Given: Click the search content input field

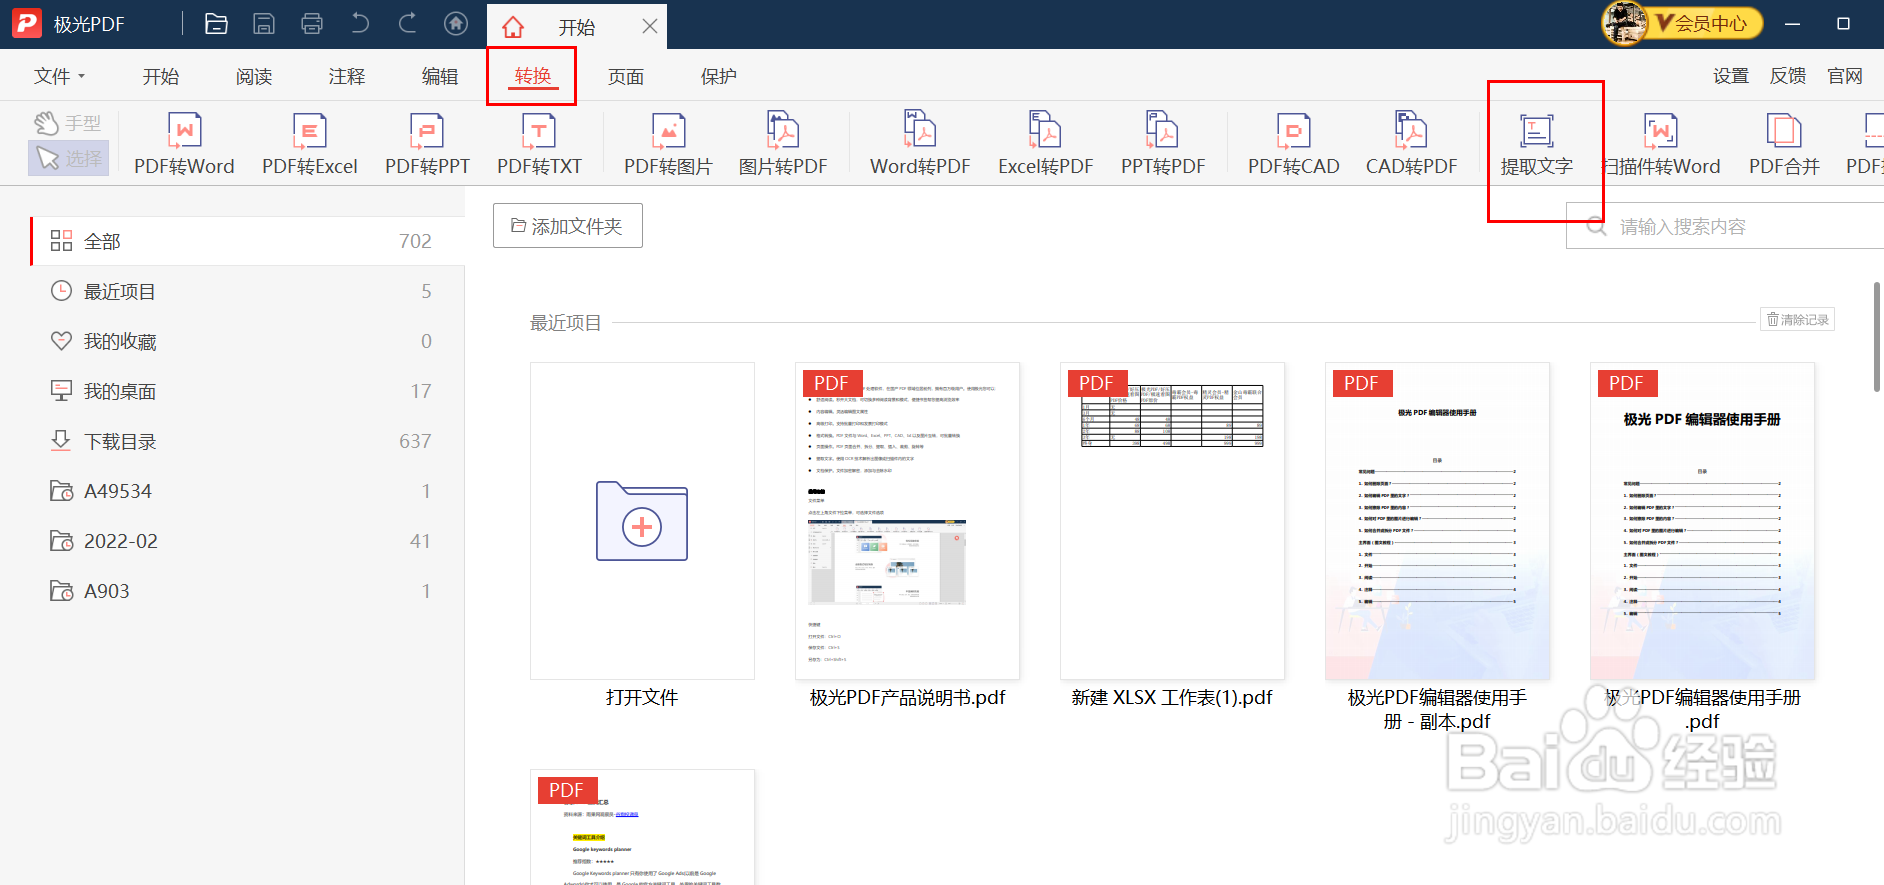Looking at the screenshot, I should tap(1725, 226).
